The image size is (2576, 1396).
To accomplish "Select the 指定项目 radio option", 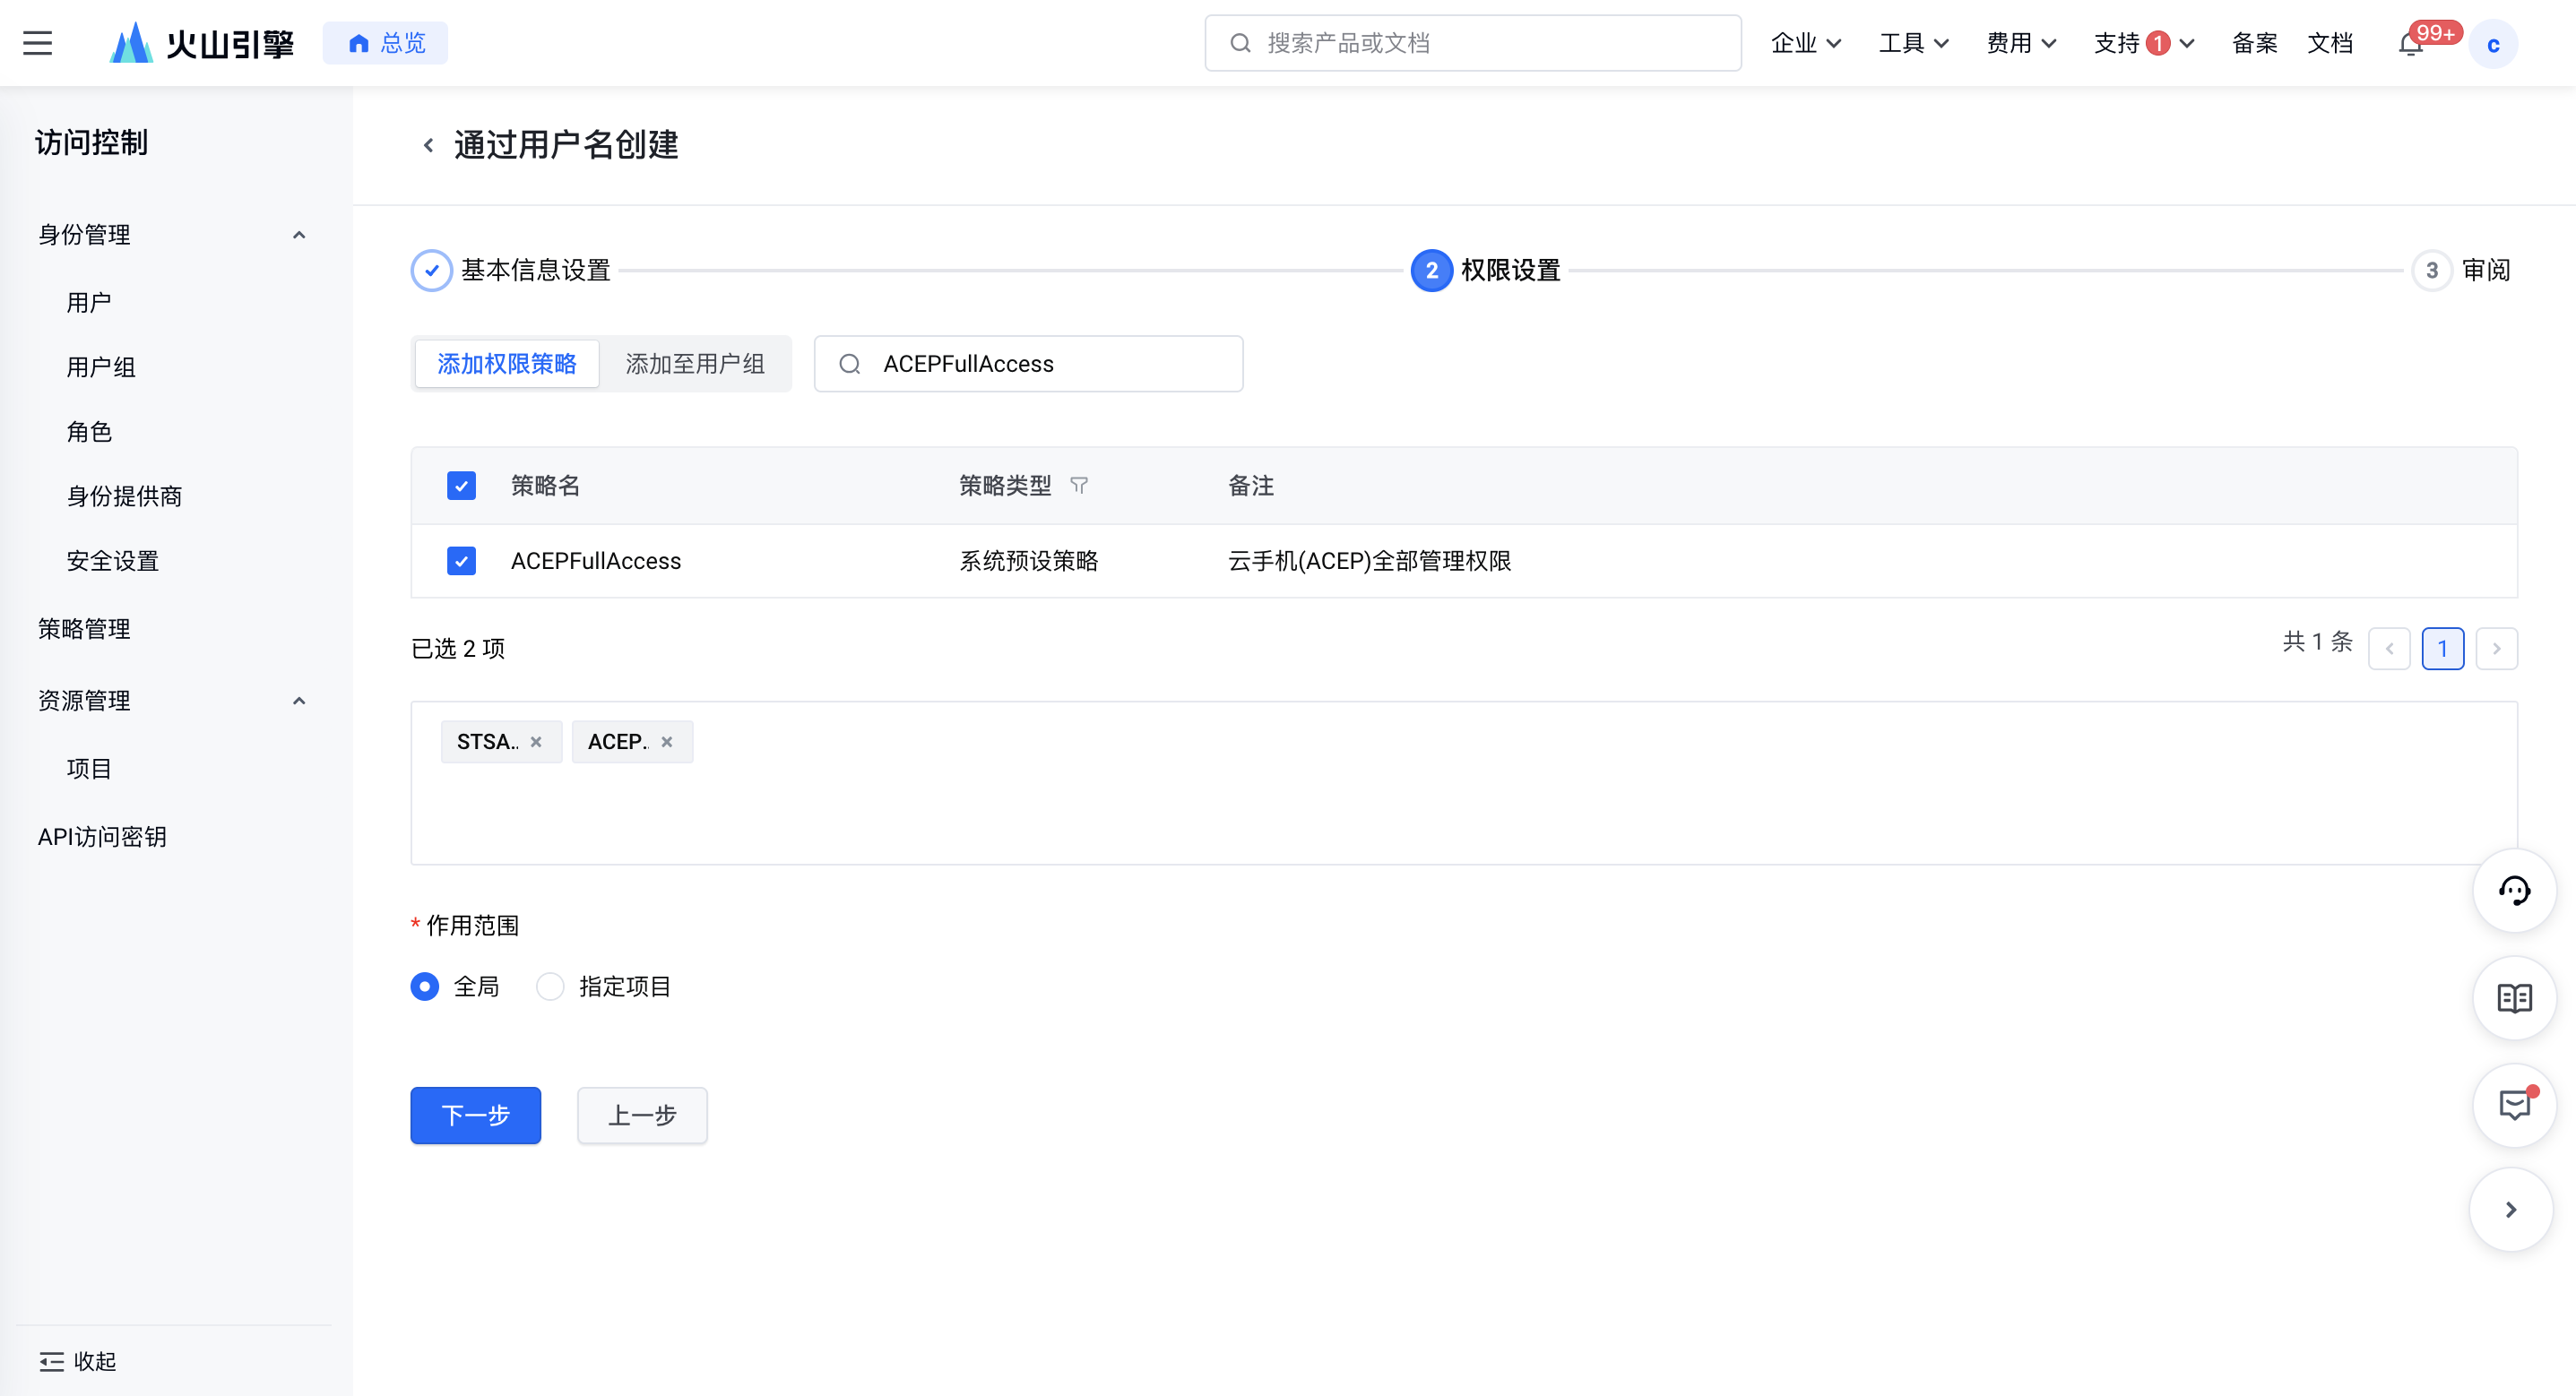I will point(550,987).
